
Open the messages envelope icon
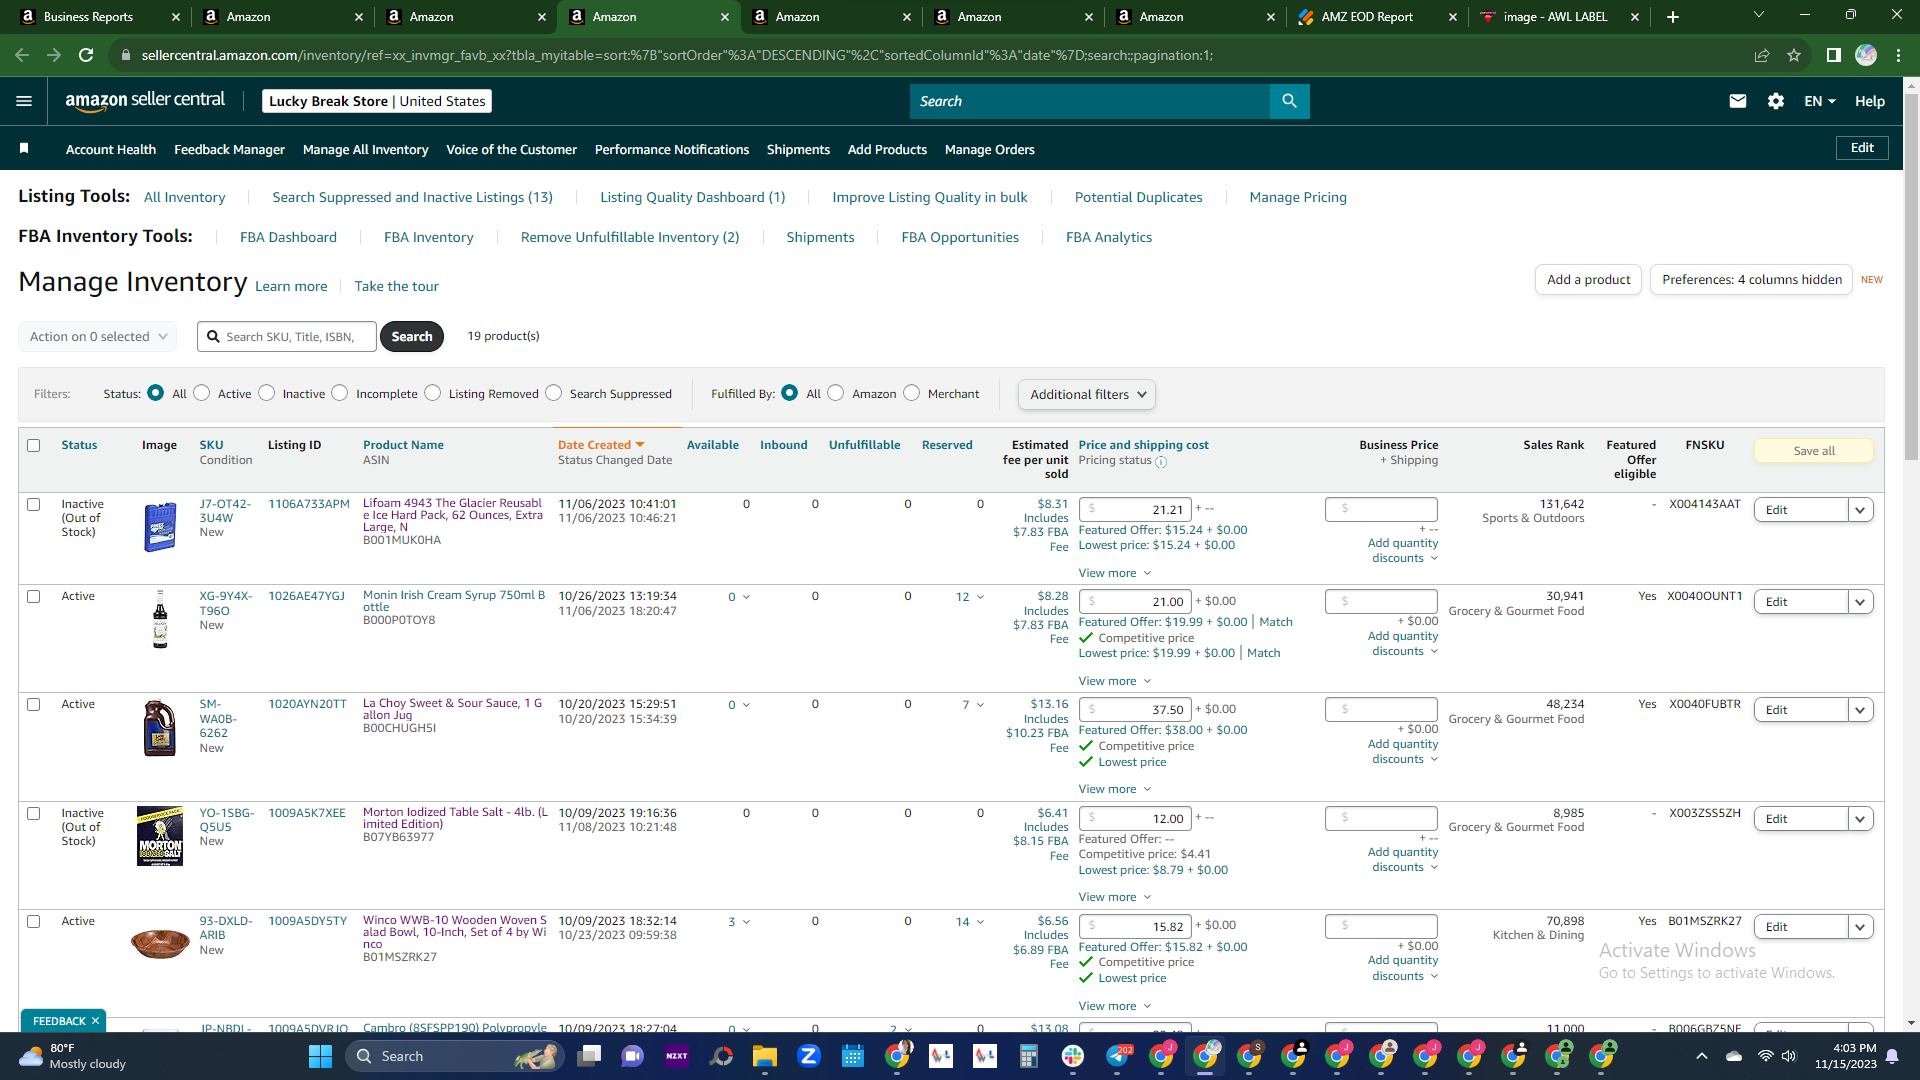(x=1738, y=101)
